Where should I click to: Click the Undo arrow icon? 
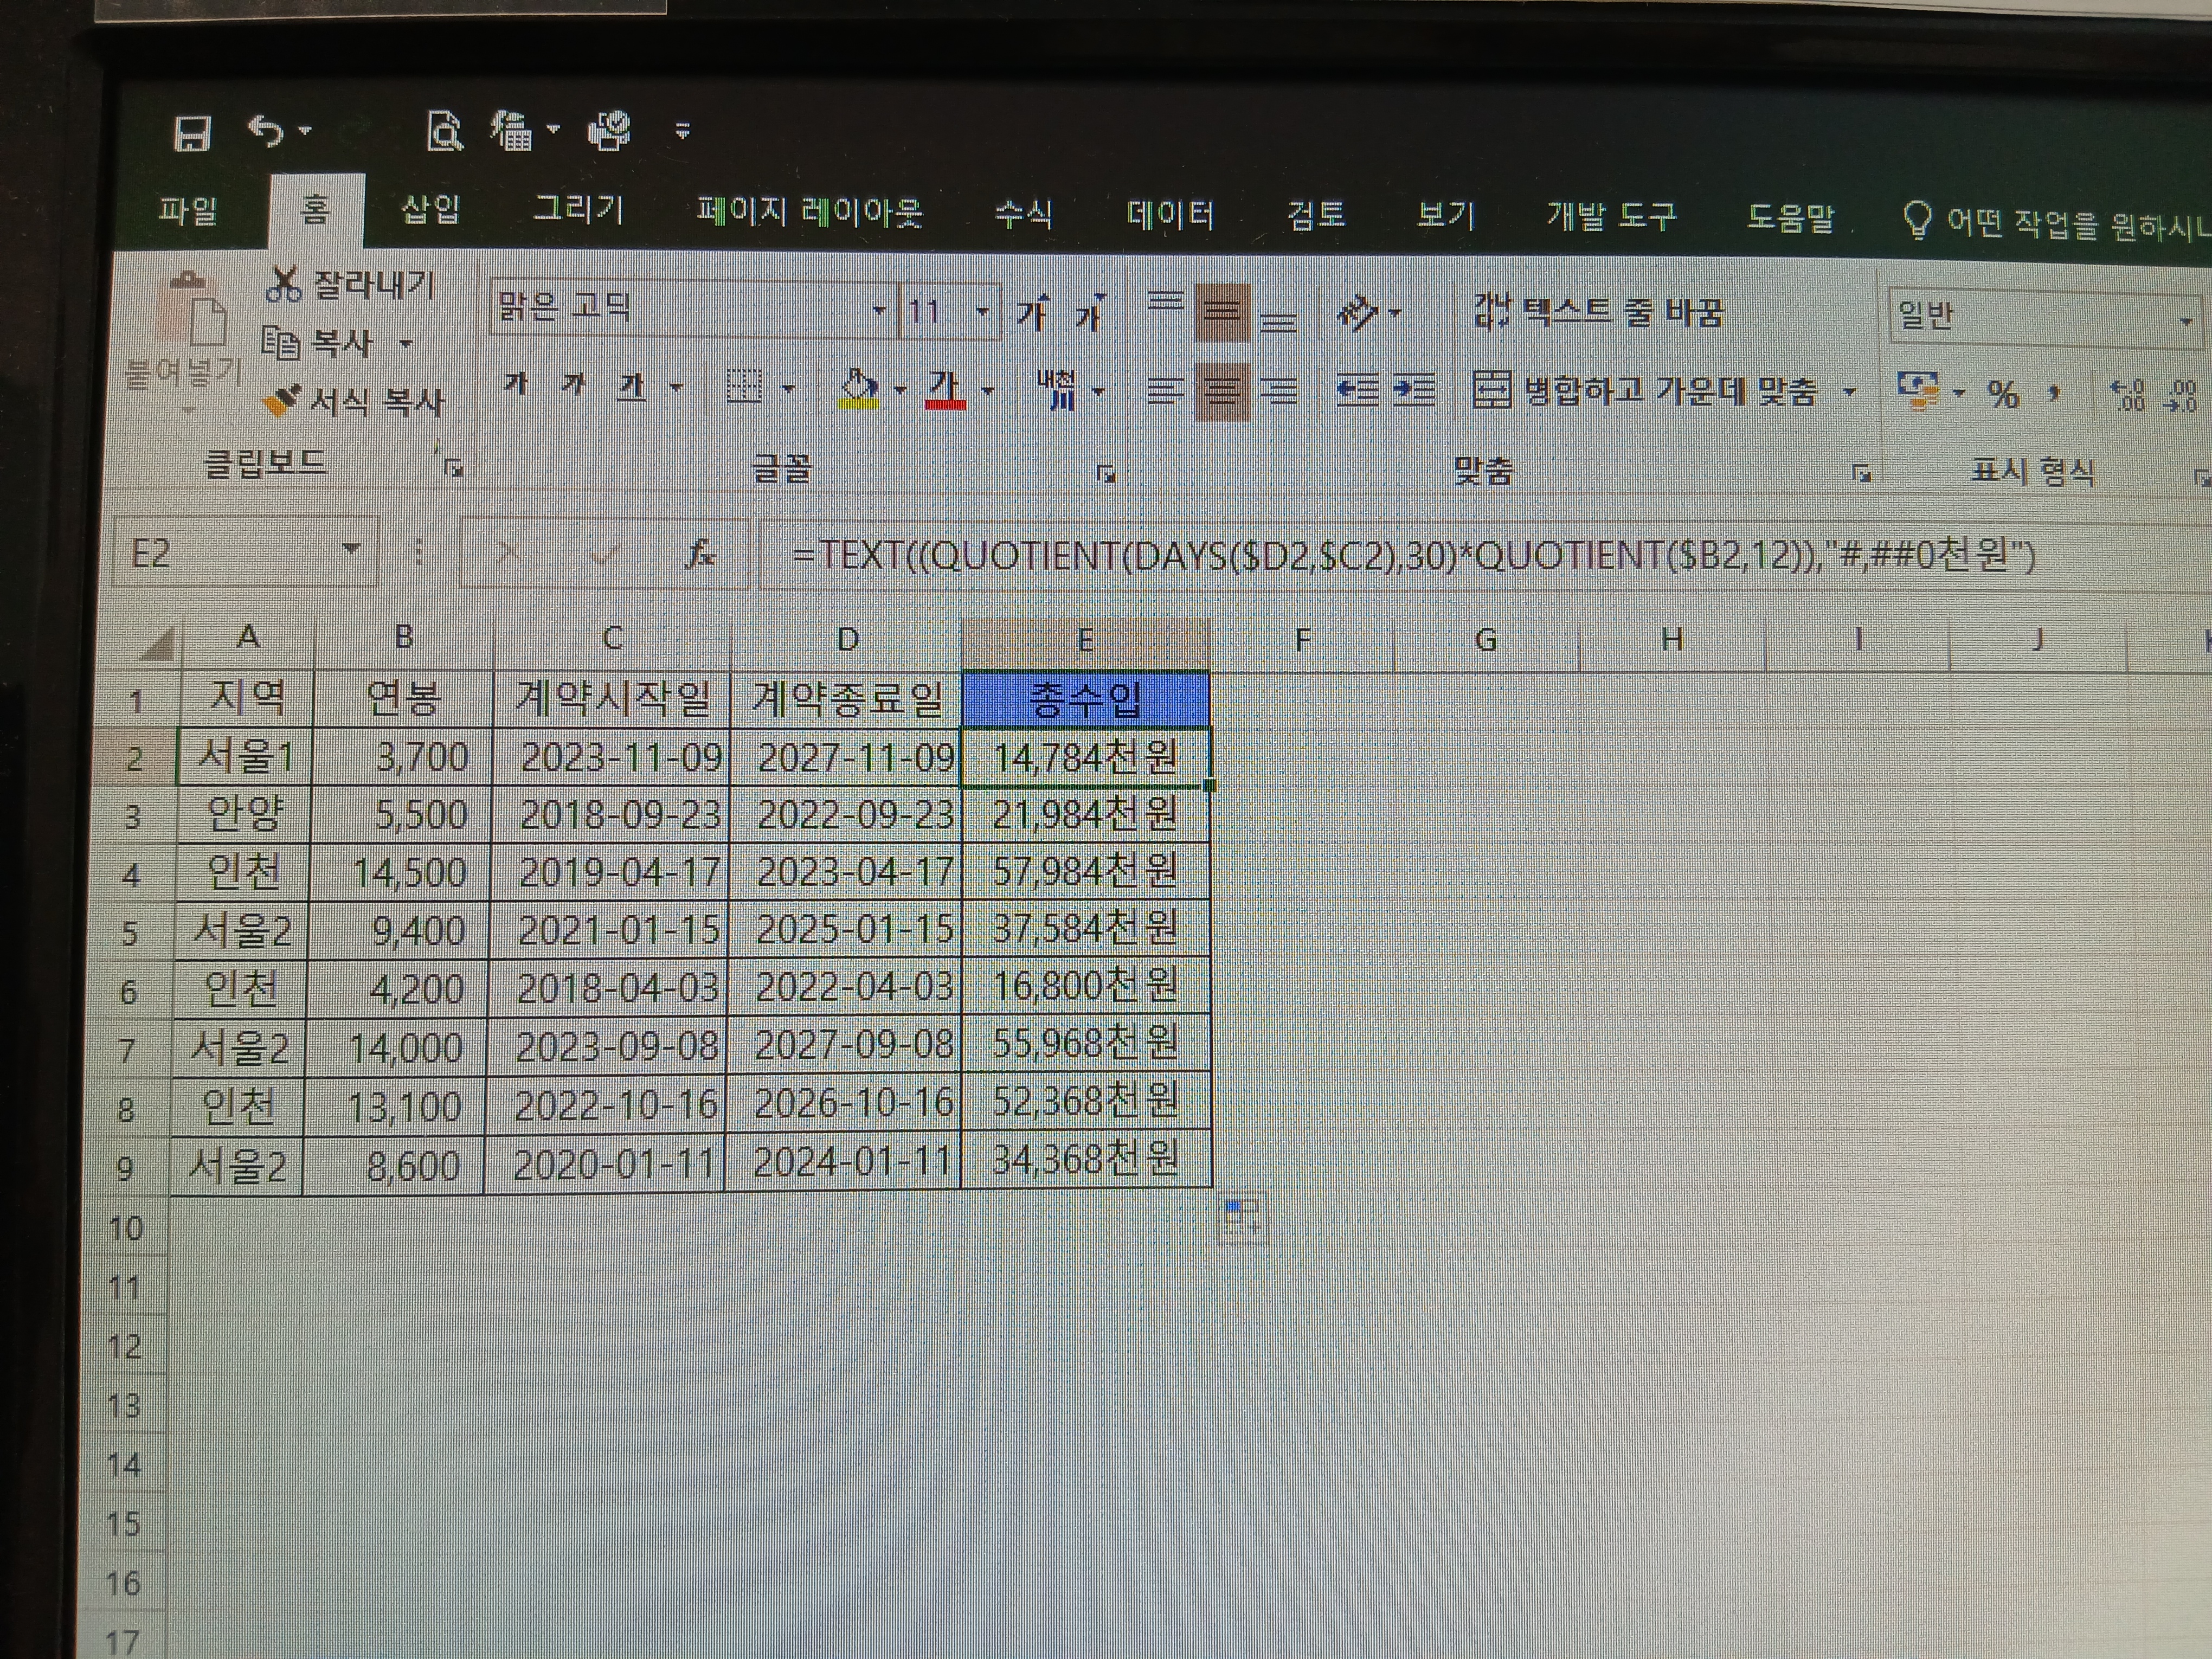tap(266, 131)
